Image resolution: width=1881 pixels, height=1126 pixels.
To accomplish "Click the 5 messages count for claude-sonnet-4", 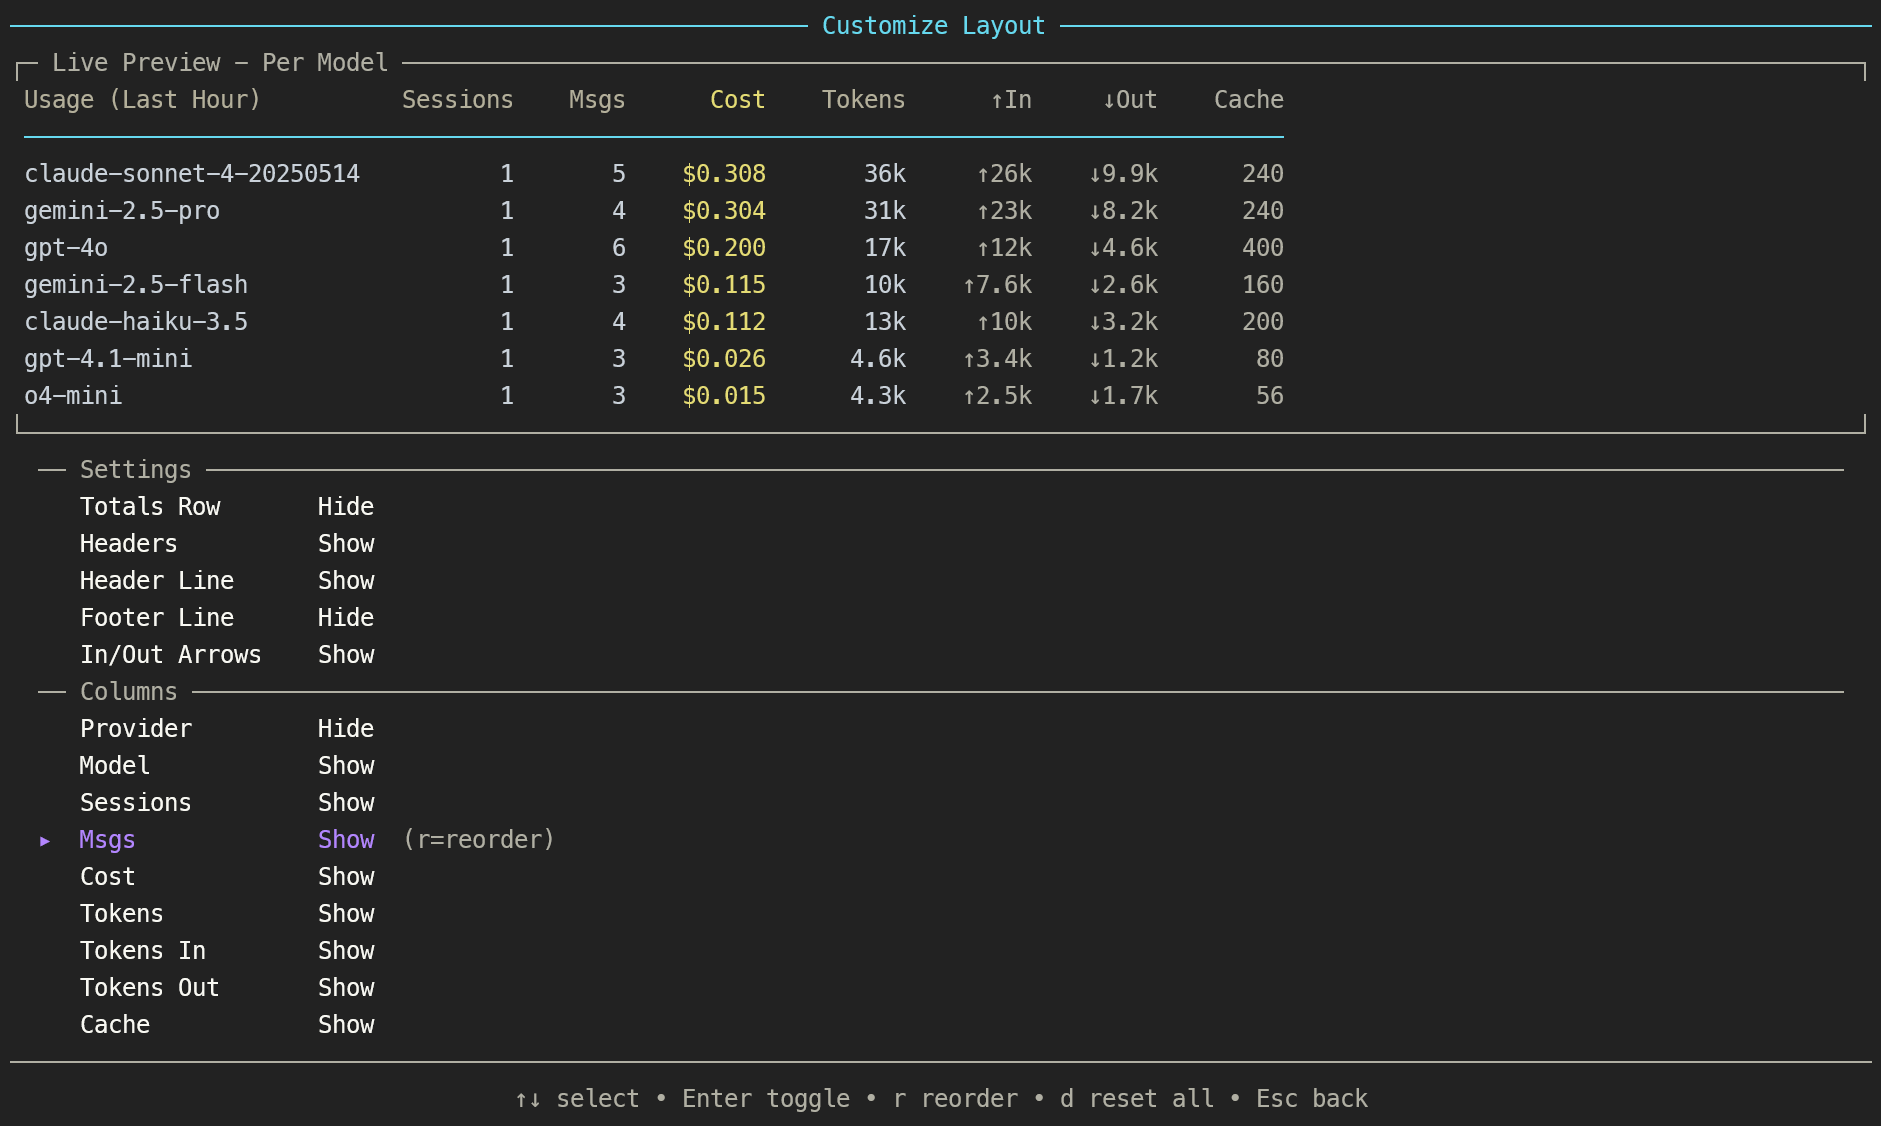I will [x=619, y=174].
